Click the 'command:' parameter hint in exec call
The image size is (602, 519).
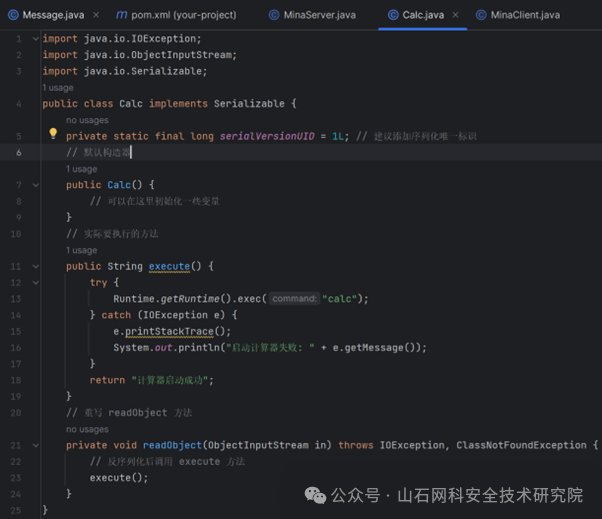pos(294,299)
